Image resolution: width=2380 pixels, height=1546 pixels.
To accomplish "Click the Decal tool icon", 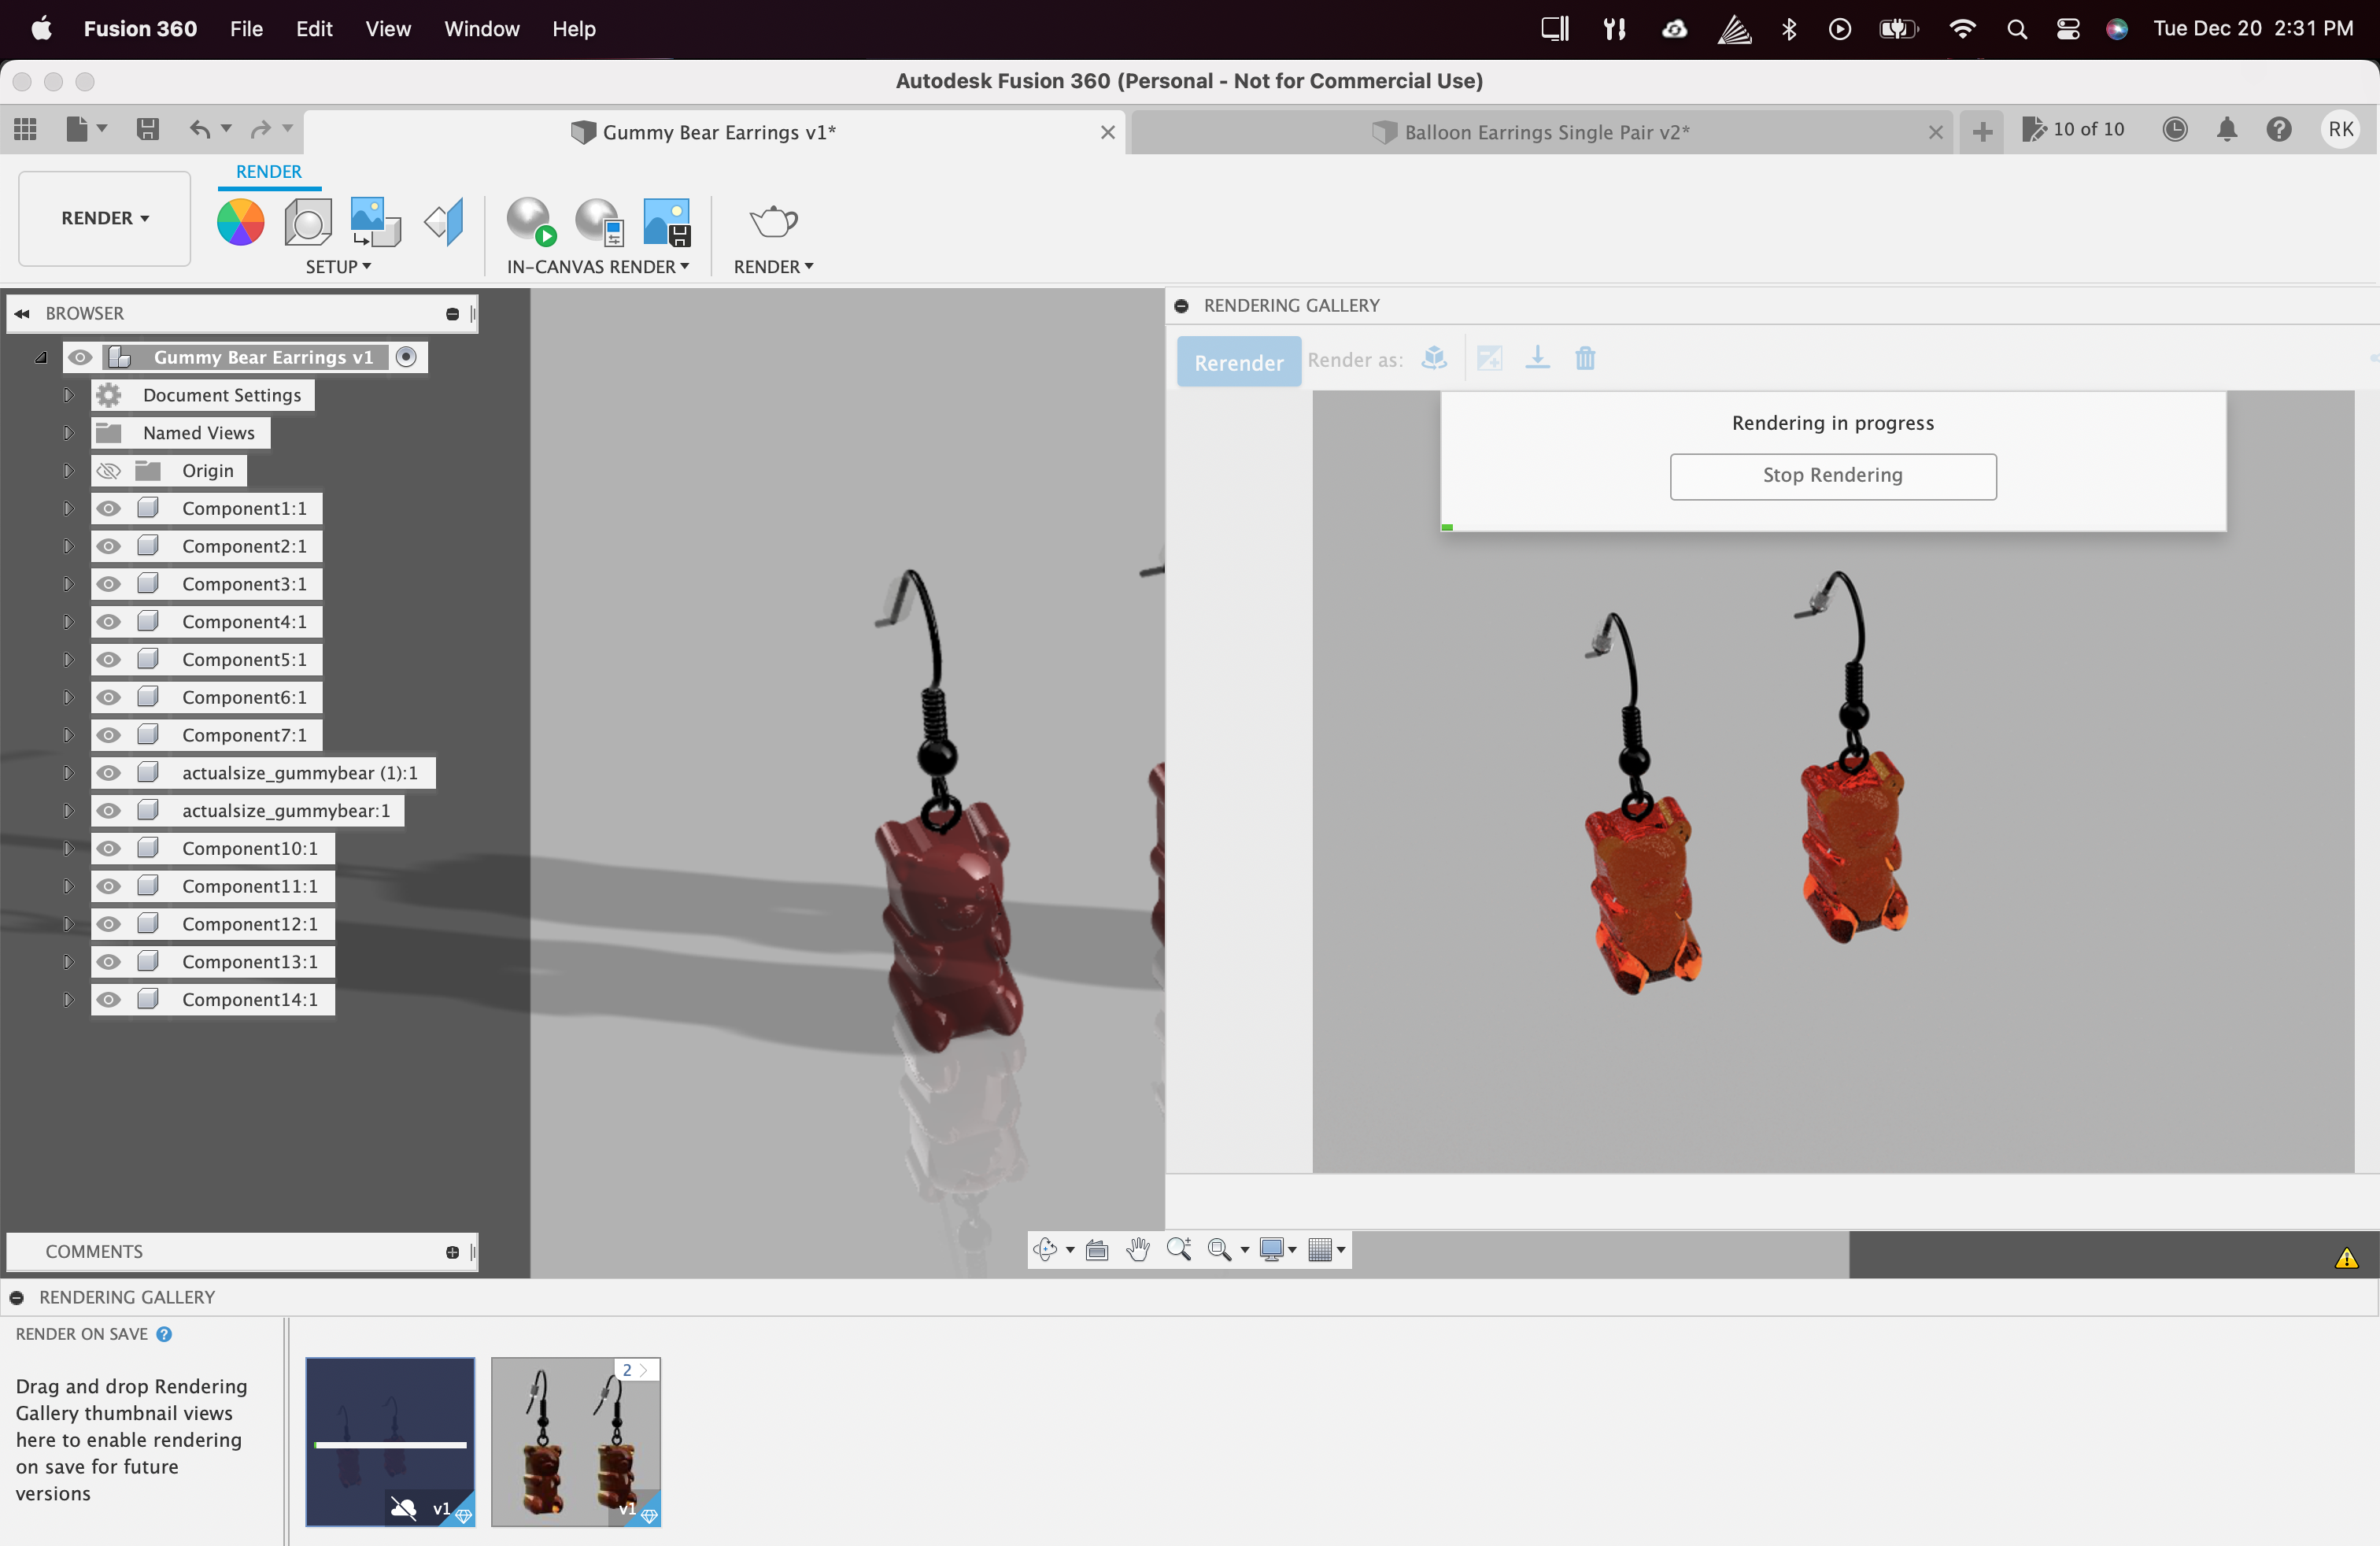I will [375, 222].
